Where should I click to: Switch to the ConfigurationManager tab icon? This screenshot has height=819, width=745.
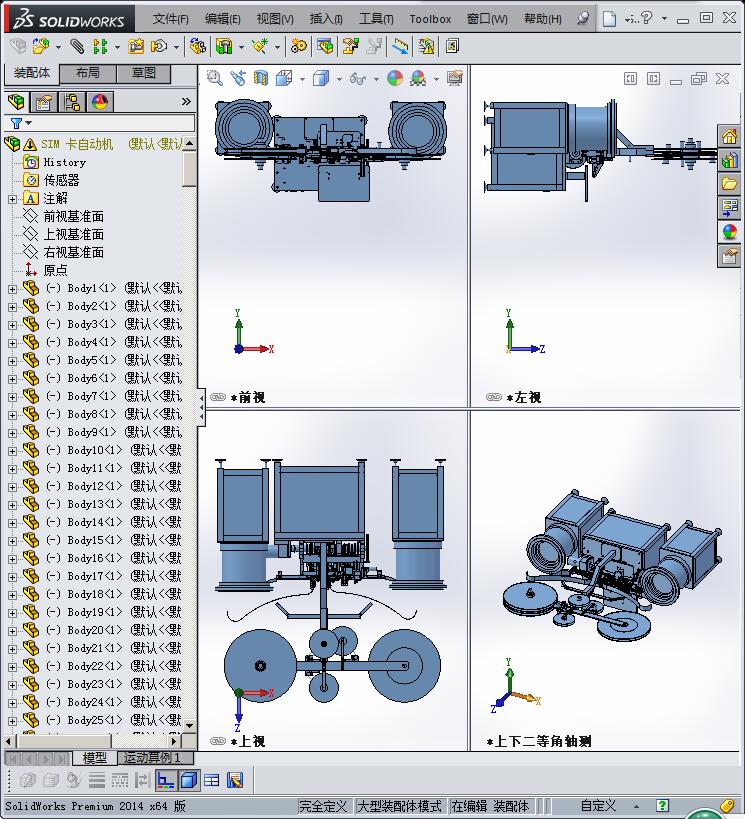click(72, 101)
